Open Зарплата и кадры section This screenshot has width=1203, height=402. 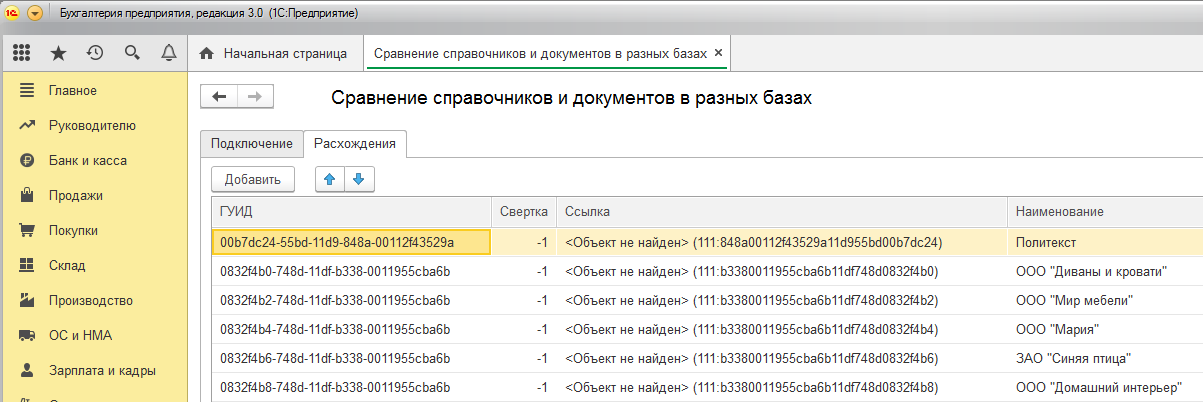coord(101,370)
